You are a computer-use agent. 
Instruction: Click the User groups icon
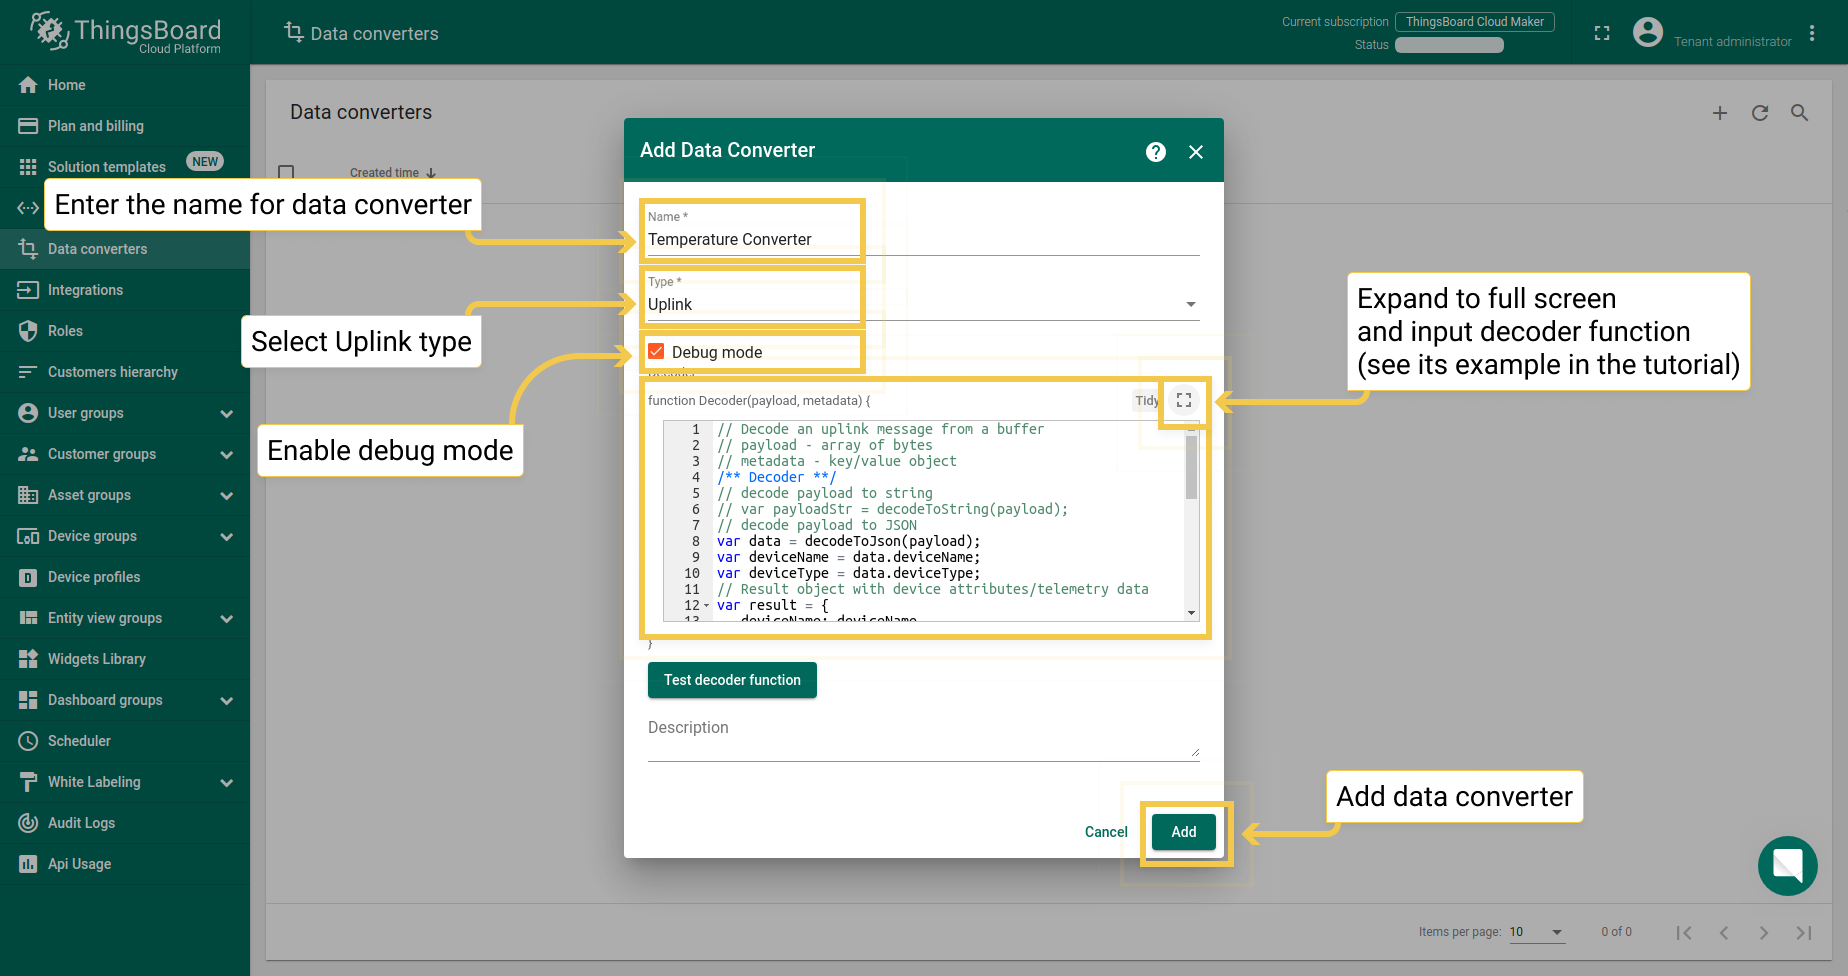click(x=28, y=413)
